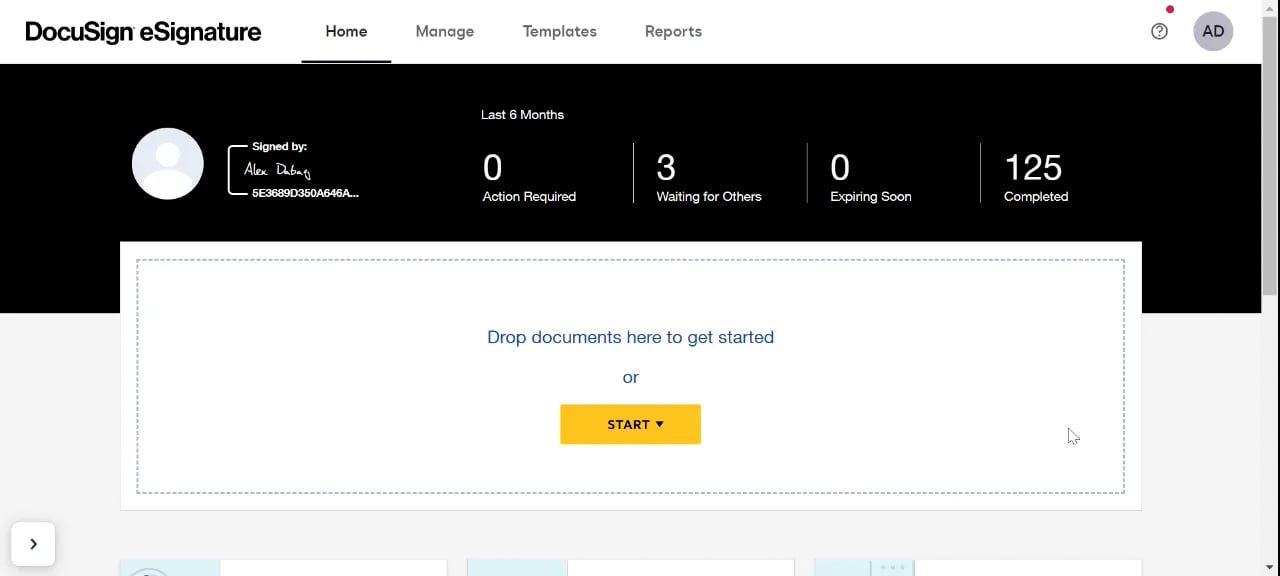Go to the Home tab
This screenshot has height=576, width=1280.
tap(346, 31)
